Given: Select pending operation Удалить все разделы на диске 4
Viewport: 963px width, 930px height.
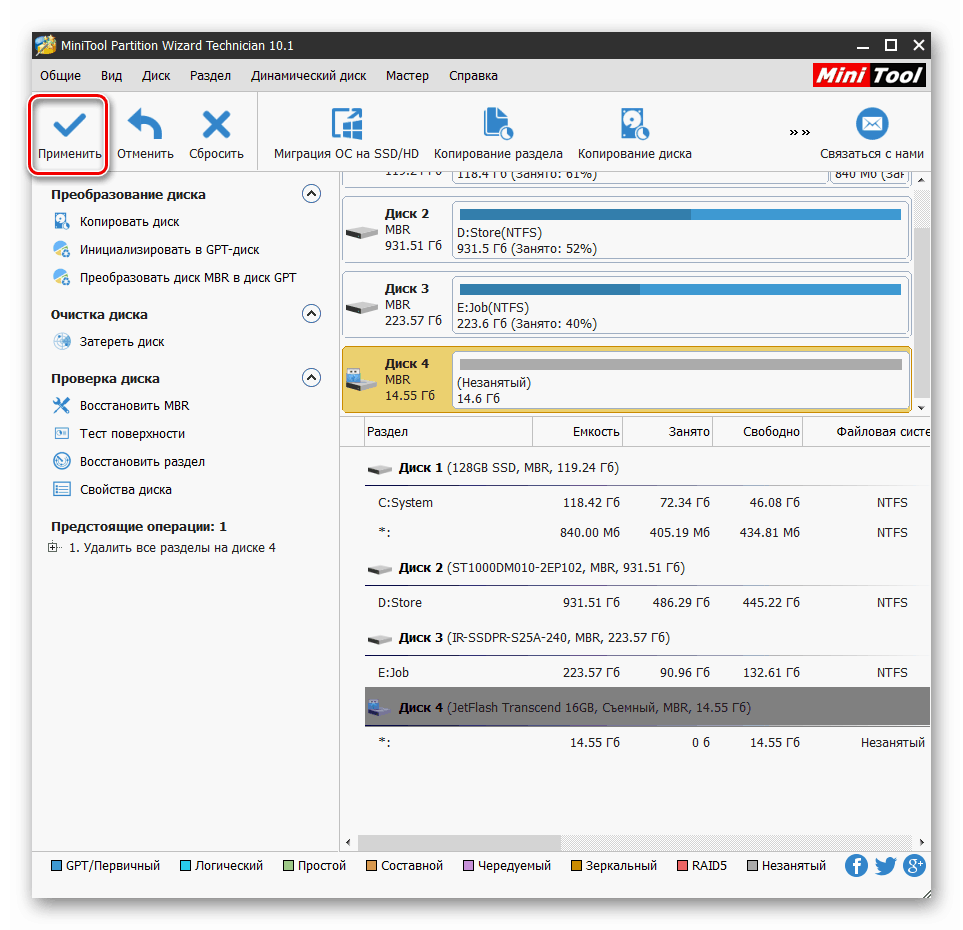Looking at the screenshot, I should (x=172, y=547).
